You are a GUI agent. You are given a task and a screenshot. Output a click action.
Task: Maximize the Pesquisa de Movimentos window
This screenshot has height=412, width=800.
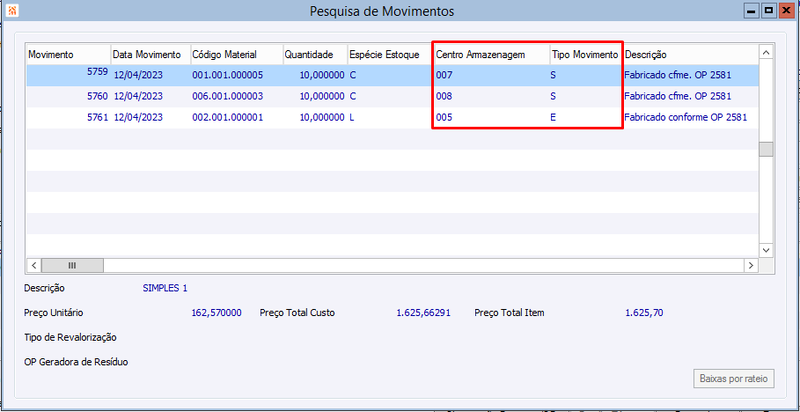tap(768, 11)
